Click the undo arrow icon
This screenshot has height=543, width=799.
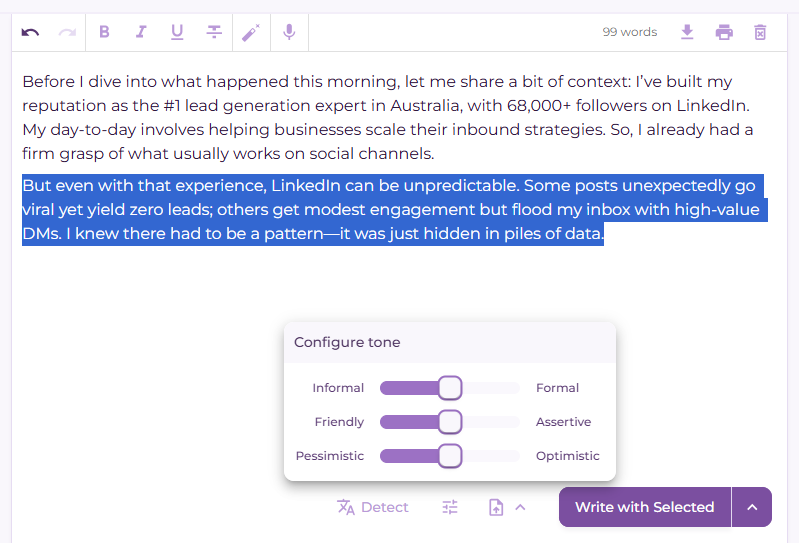(x=30, y=32)
